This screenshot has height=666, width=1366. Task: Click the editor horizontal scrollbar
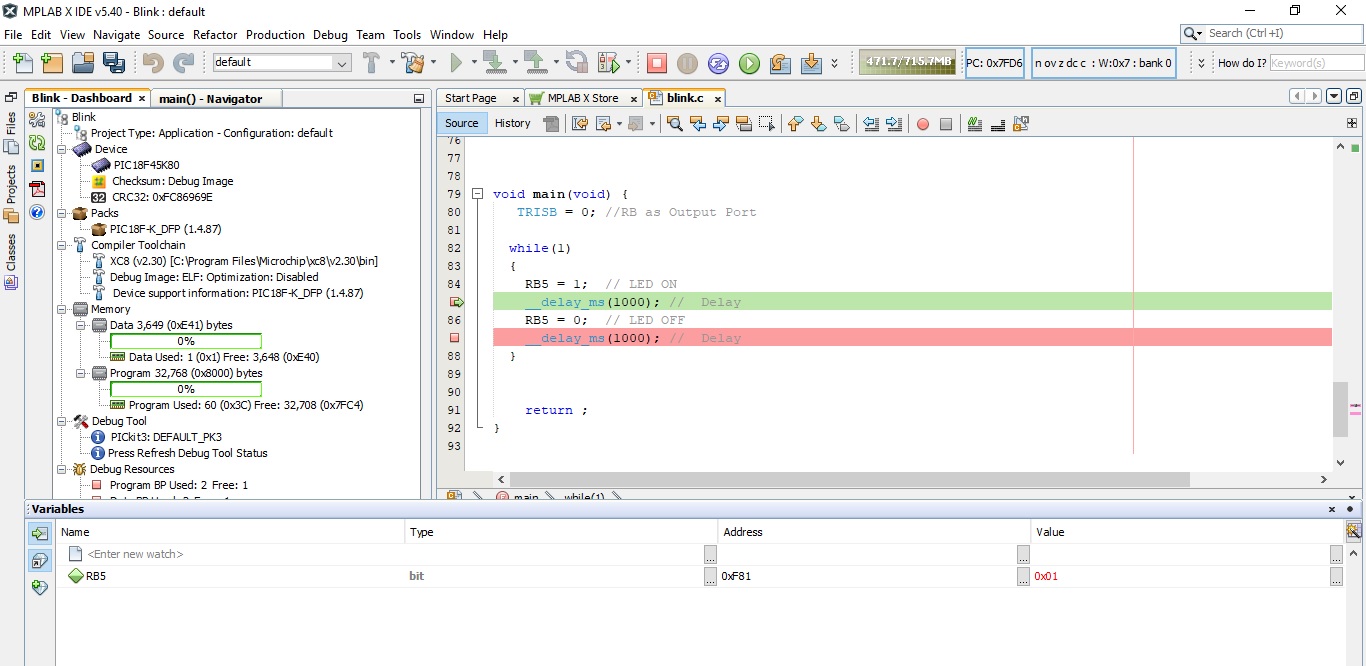coord(850,480)
